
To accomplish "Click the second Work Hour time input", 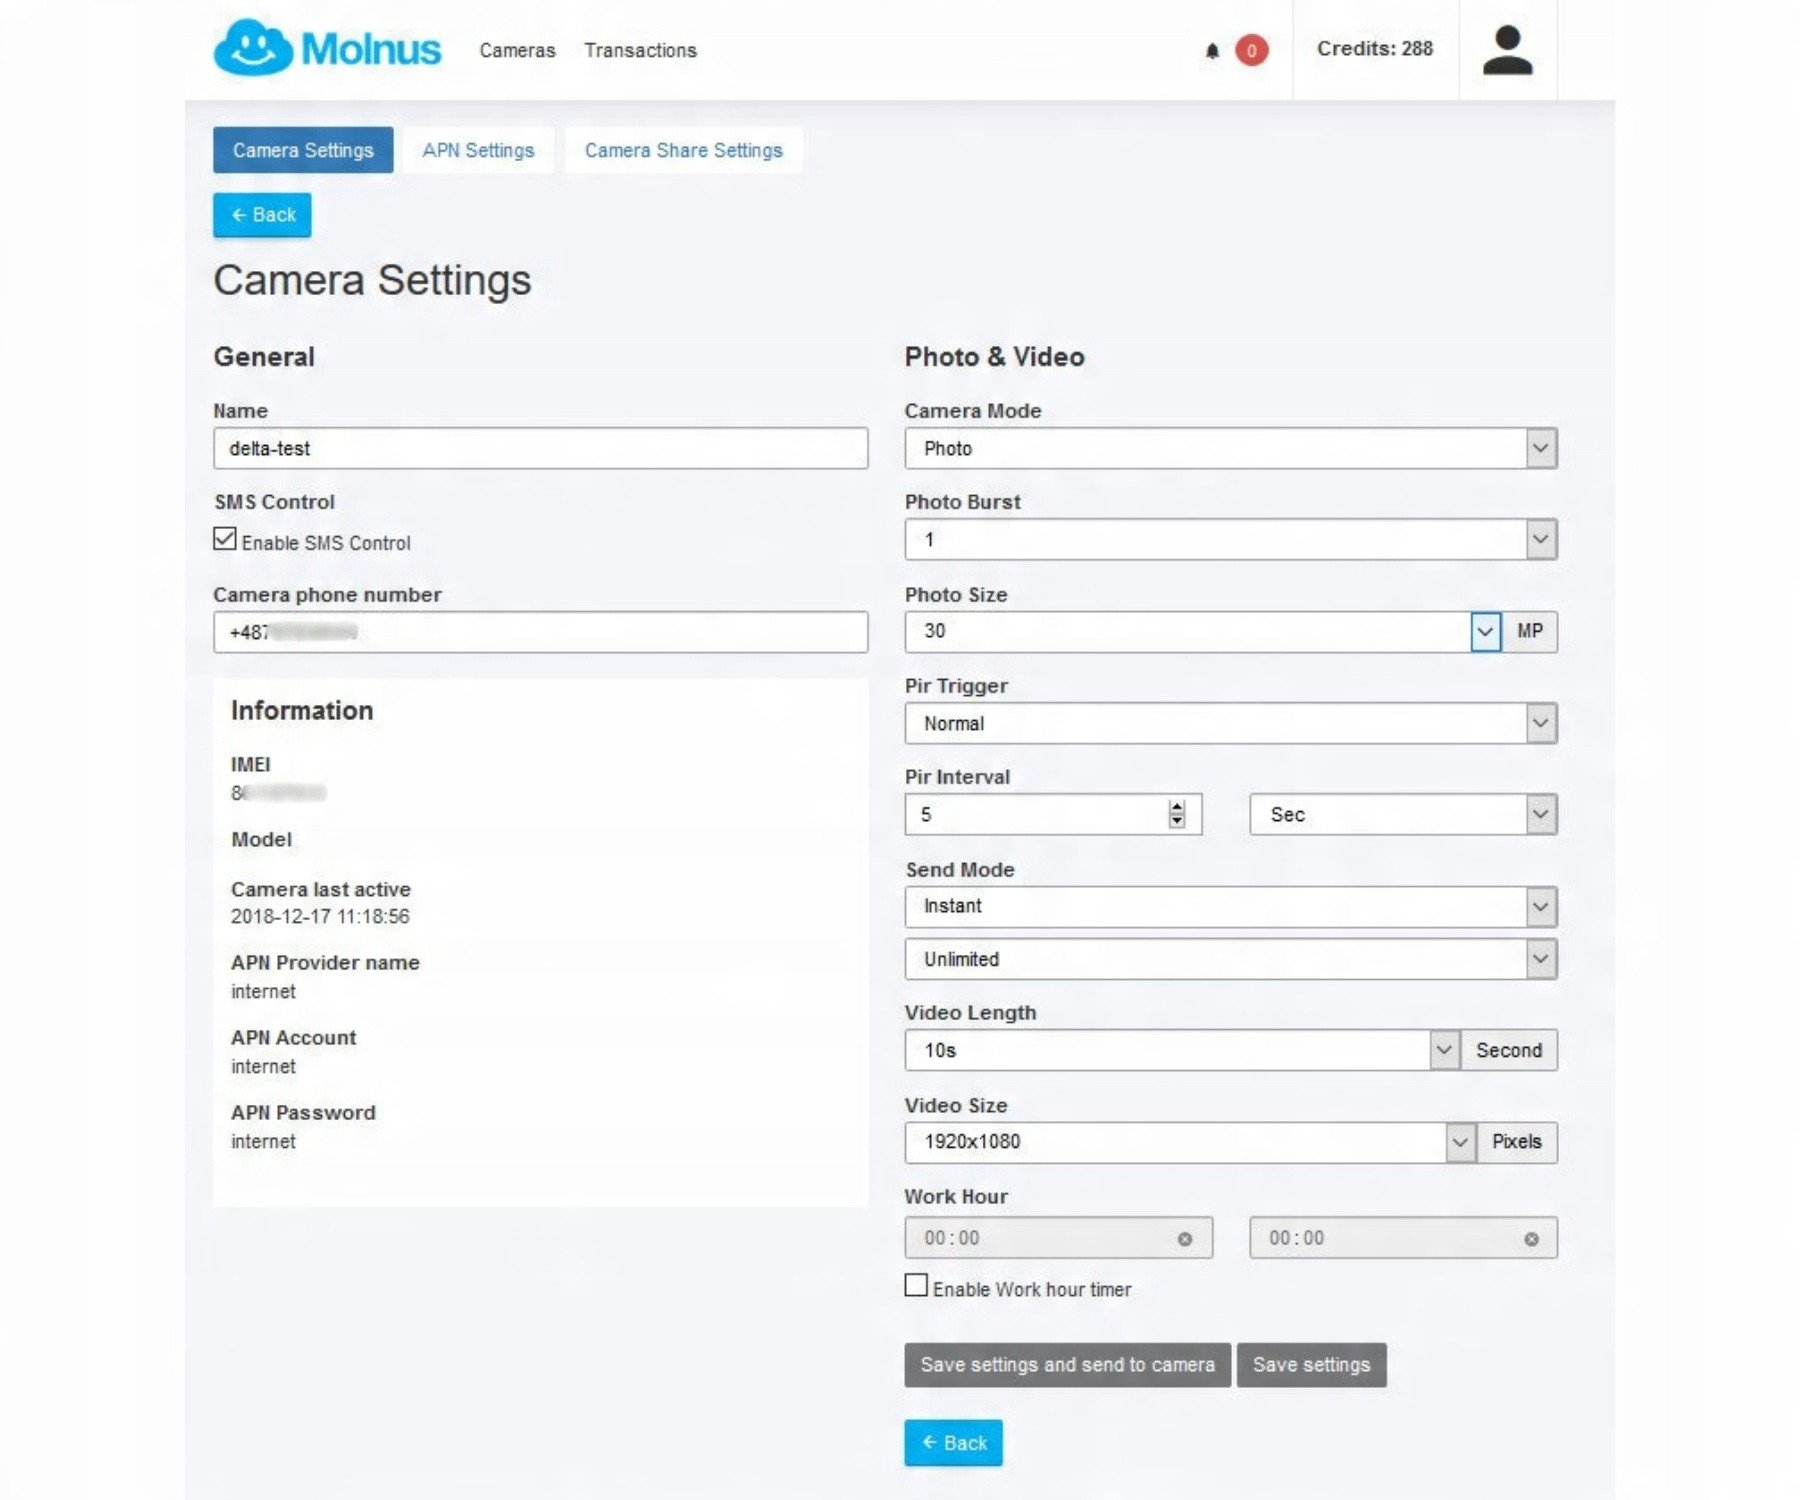I will point(1403,1238).
